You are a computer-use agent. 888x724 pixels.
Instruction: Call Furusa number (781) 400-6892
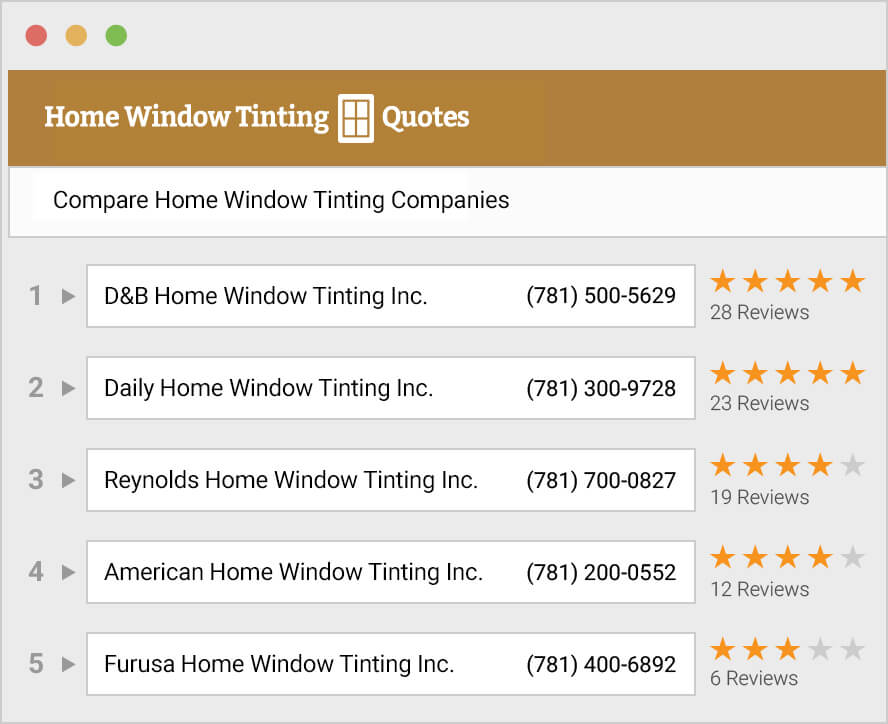(x=601, y=664)
